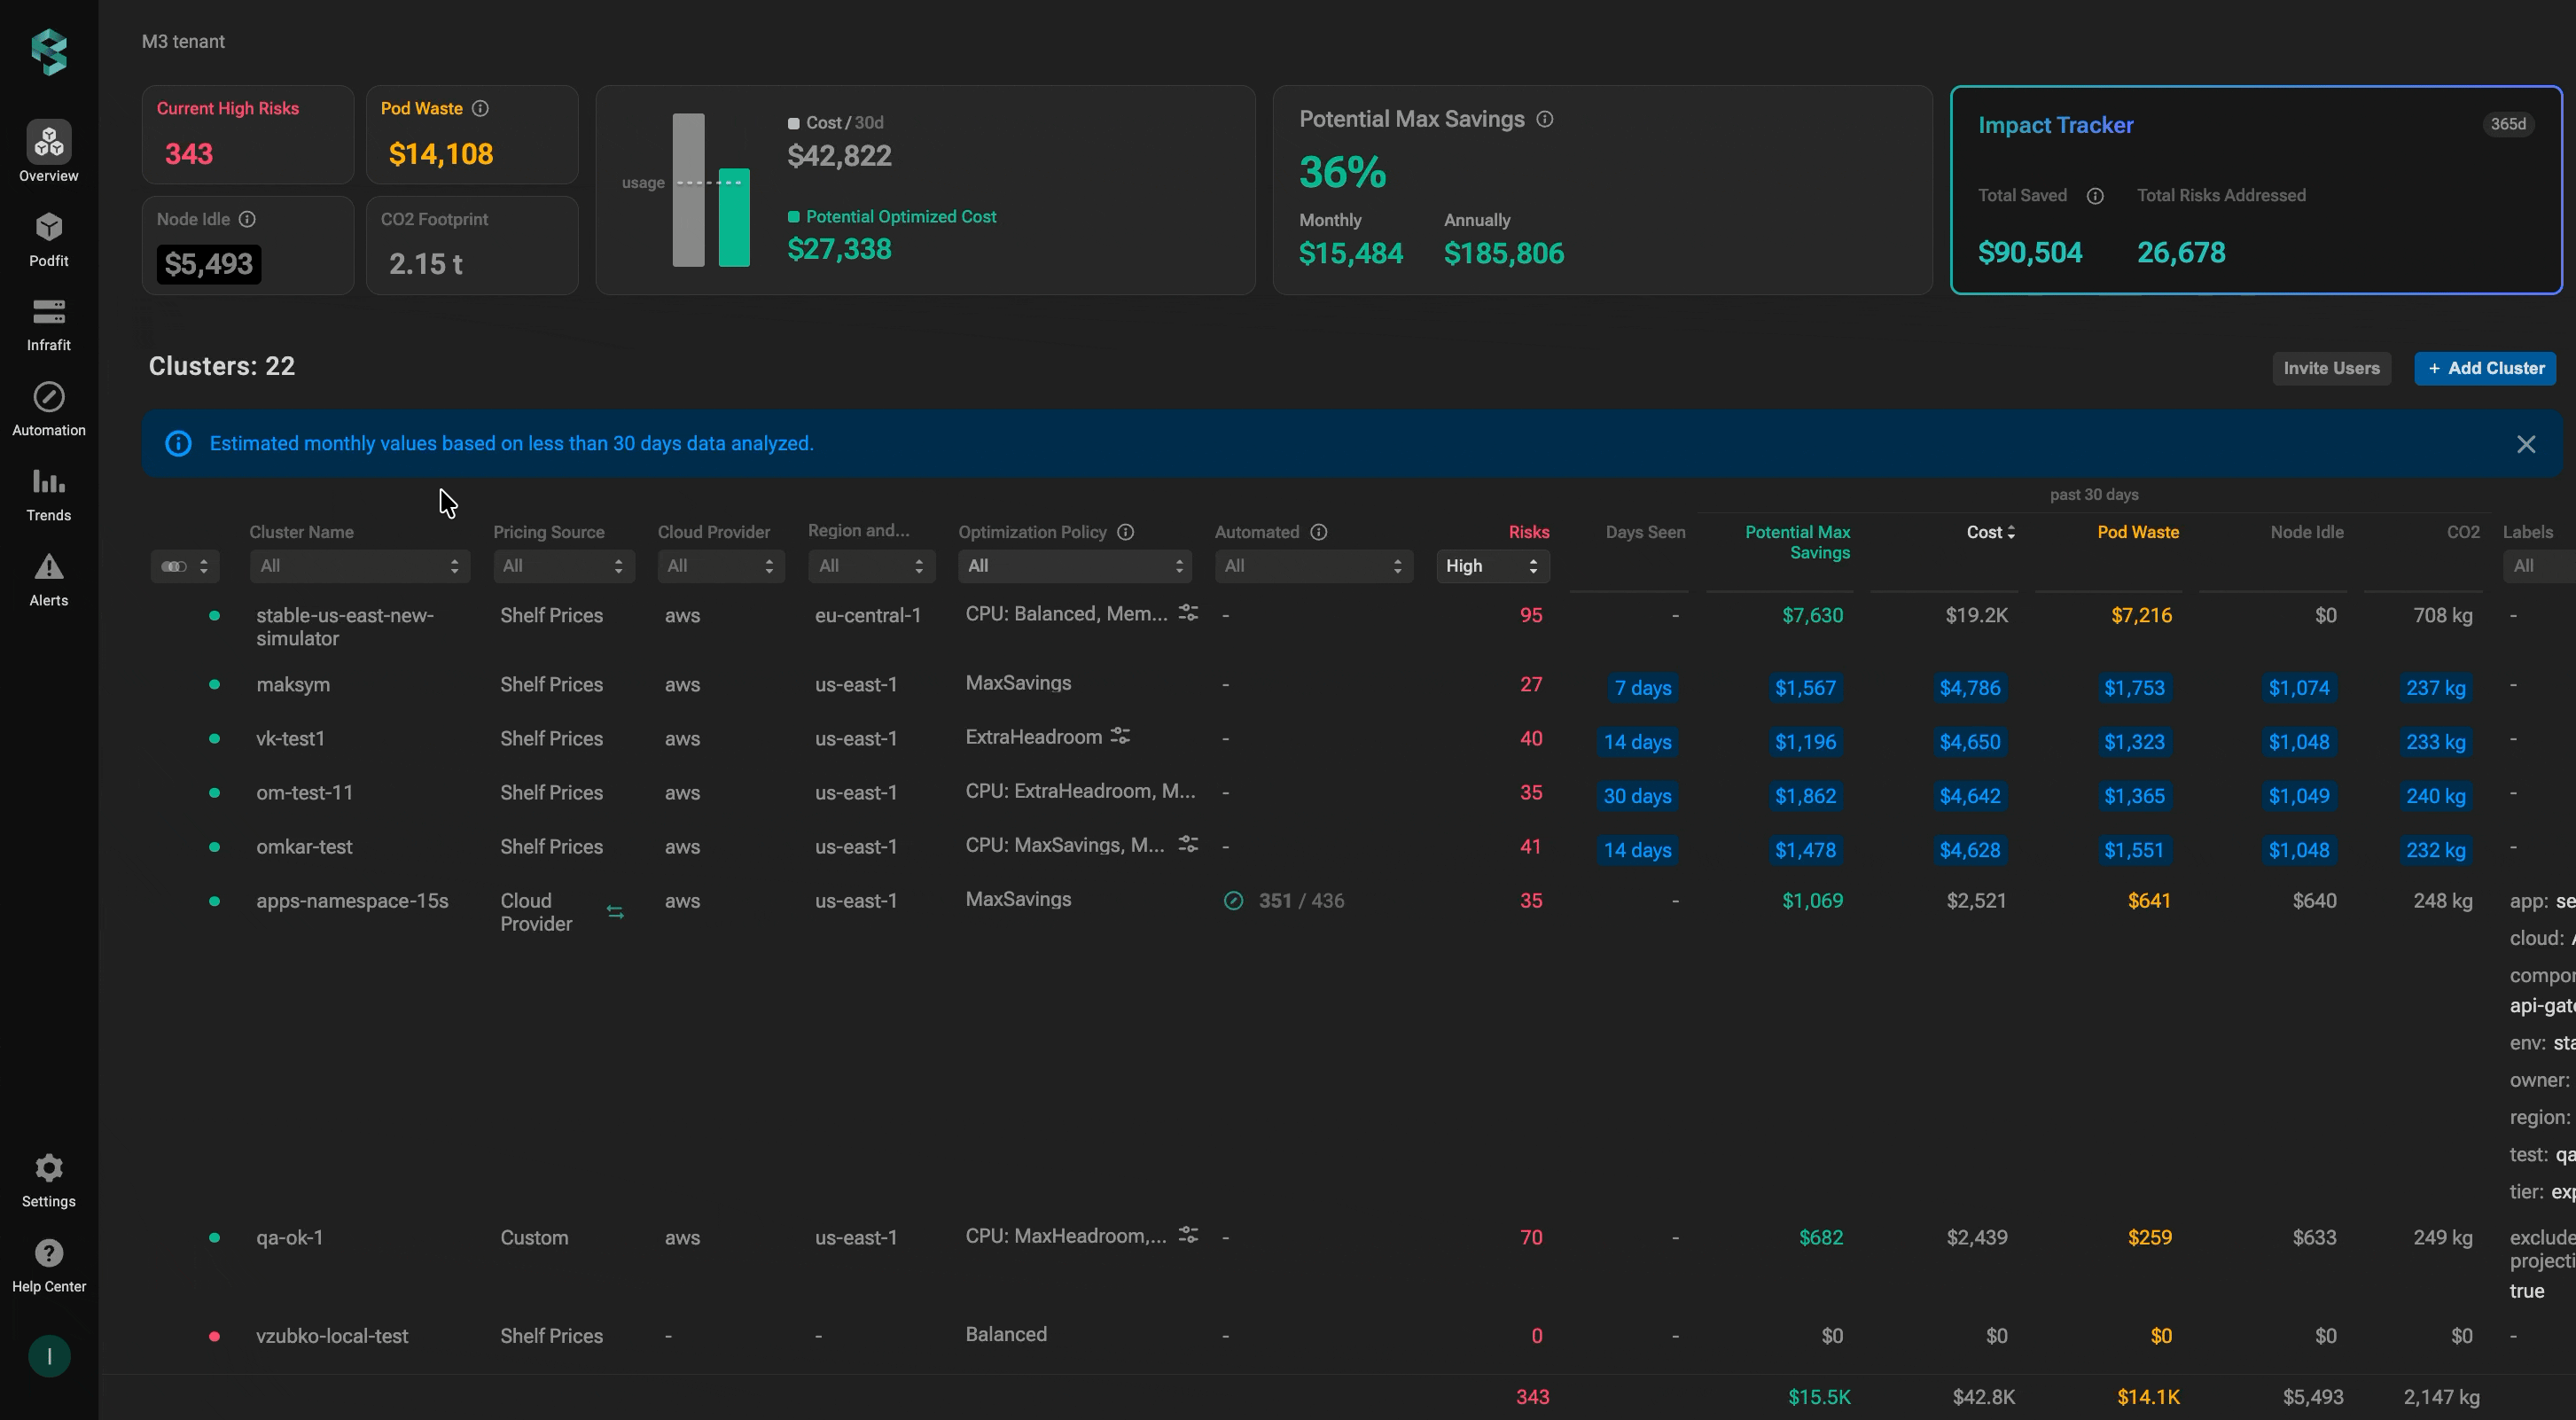Click risks count 95 for stable-us-east-new-simulator

(x=1531, y=615)
